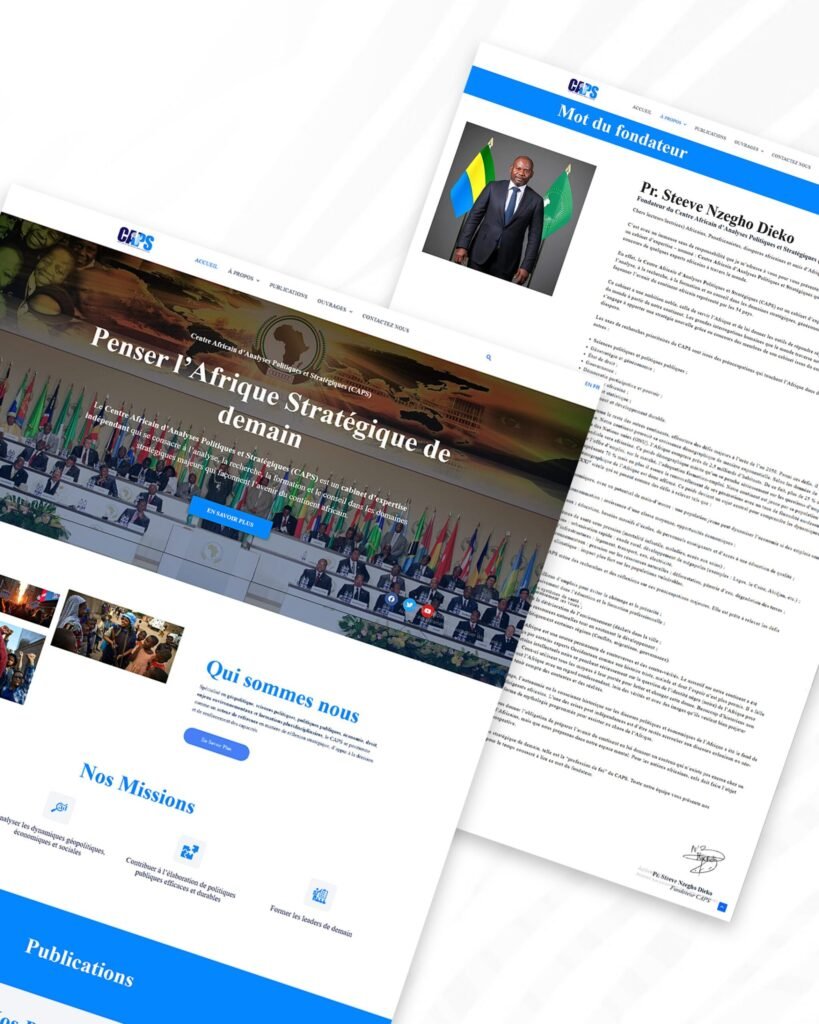Open the YouTube social icon

point(428,611)
